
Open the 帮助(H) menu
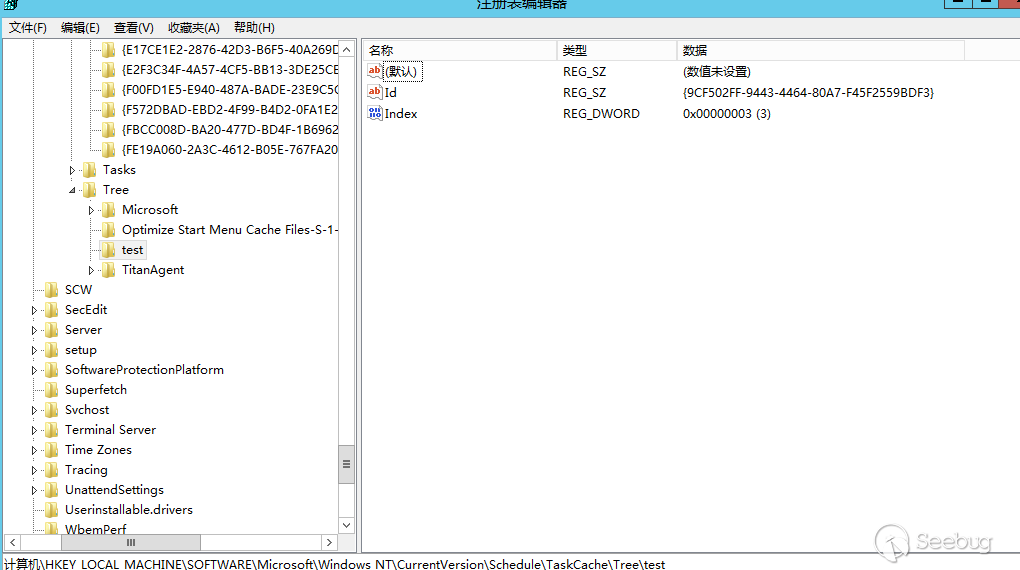(254, 28)
